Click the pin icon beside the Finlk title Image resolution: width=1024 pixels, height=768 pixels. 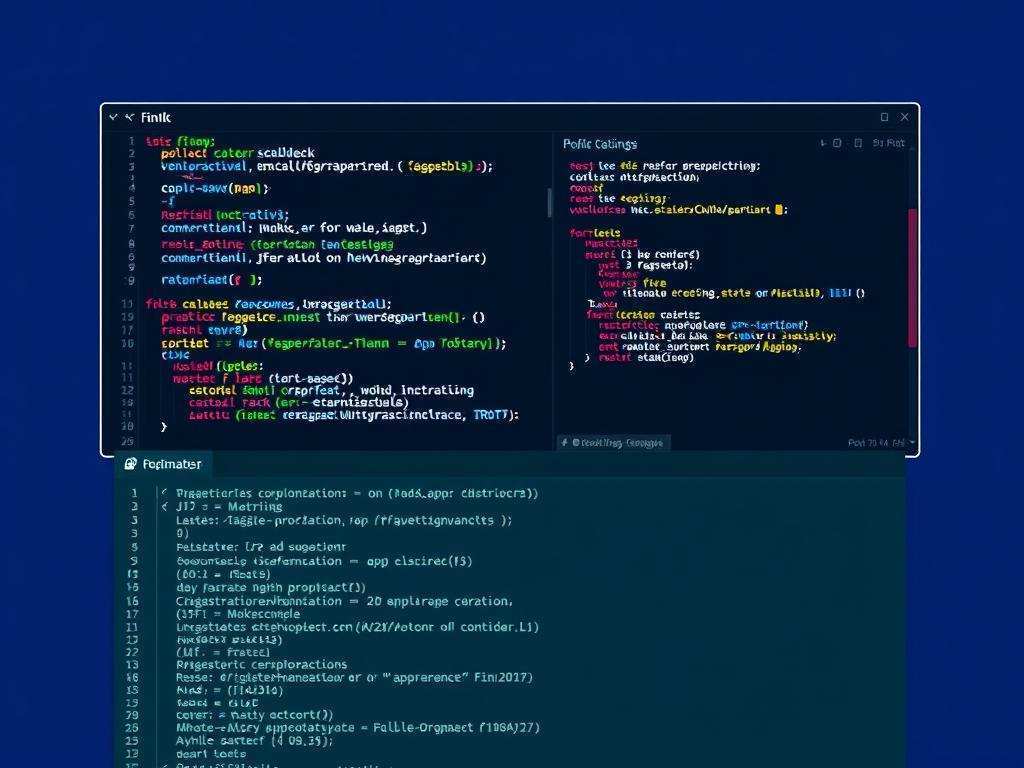[129, 117]
